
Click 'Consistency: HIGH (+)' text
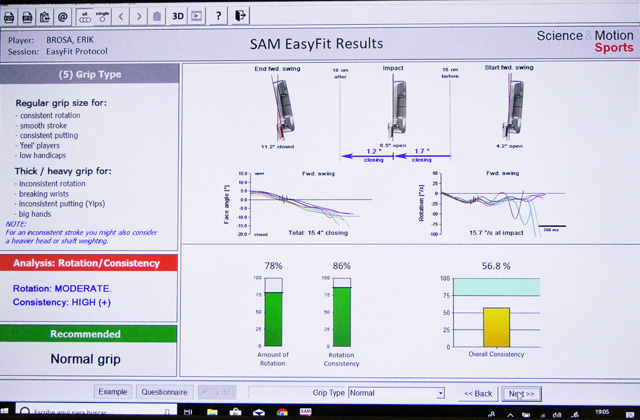pyautogui.click(x=62, y=302)
